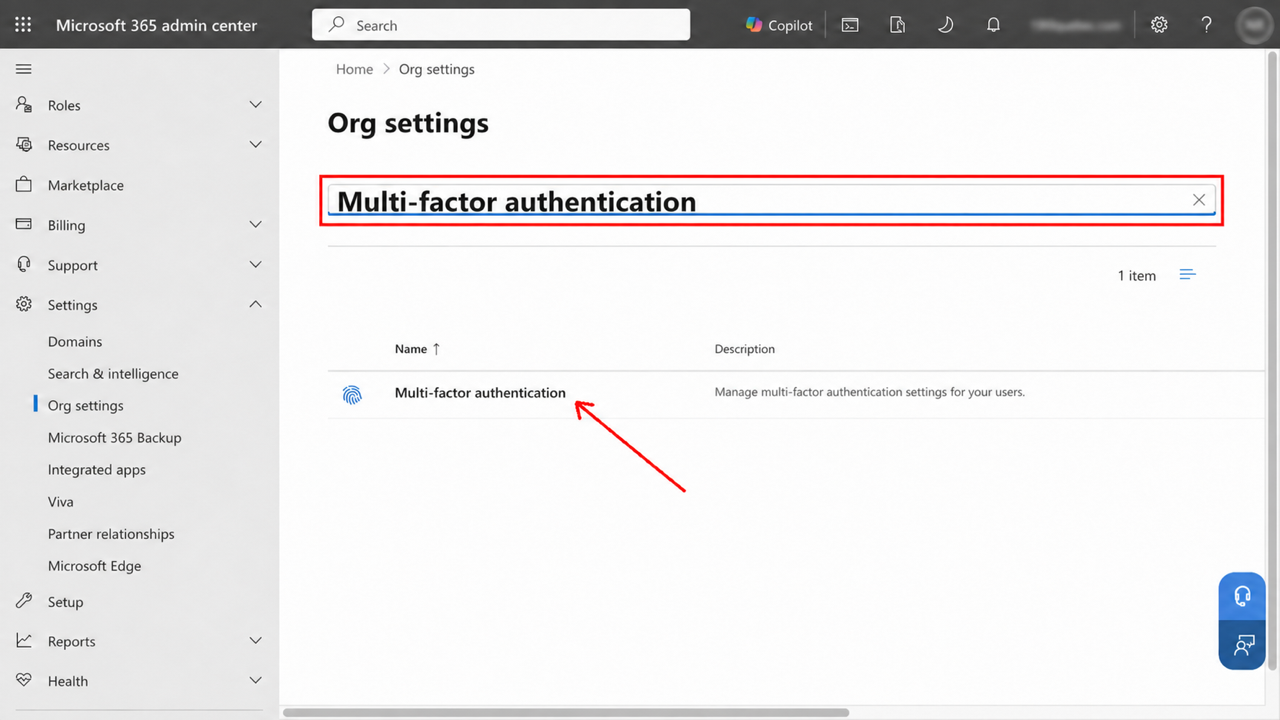Open Integrated apps menu item
Image resolution: width=1280 pixels, height=720 pixels.
pos(97,469)
